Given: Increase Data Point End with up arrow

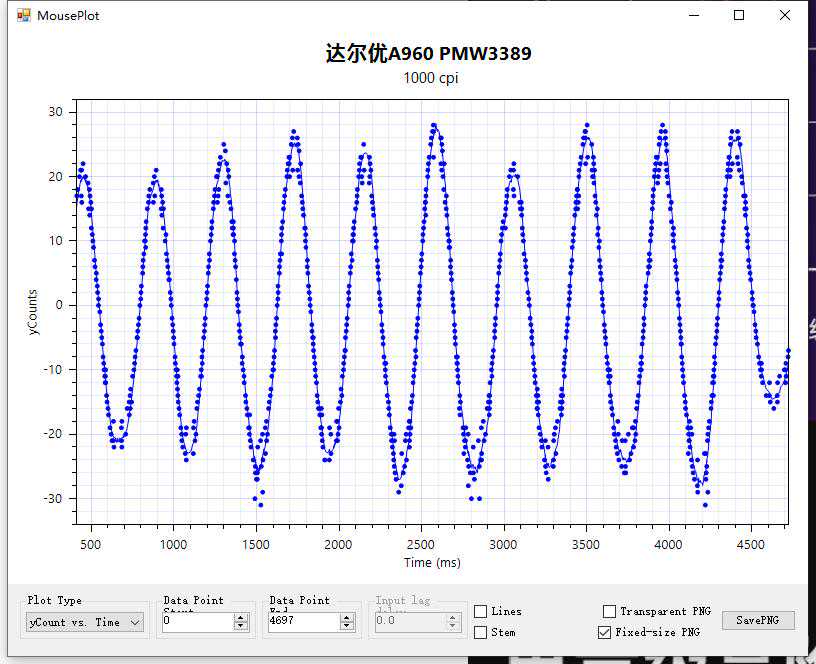Looking at the screenshot, I should (347, 617).
